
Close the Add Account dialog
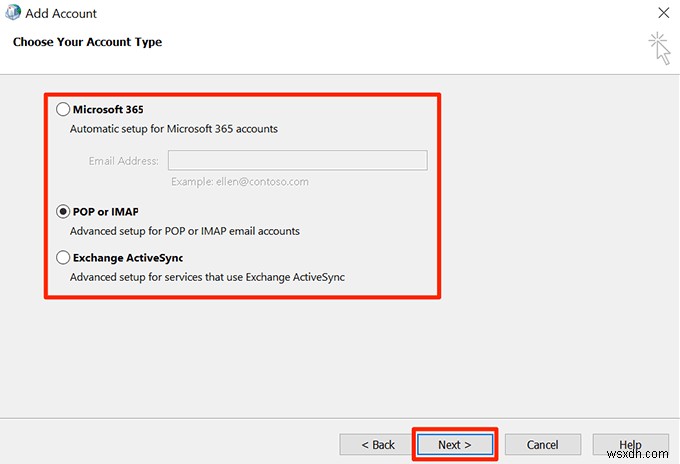tap(664, 13)
